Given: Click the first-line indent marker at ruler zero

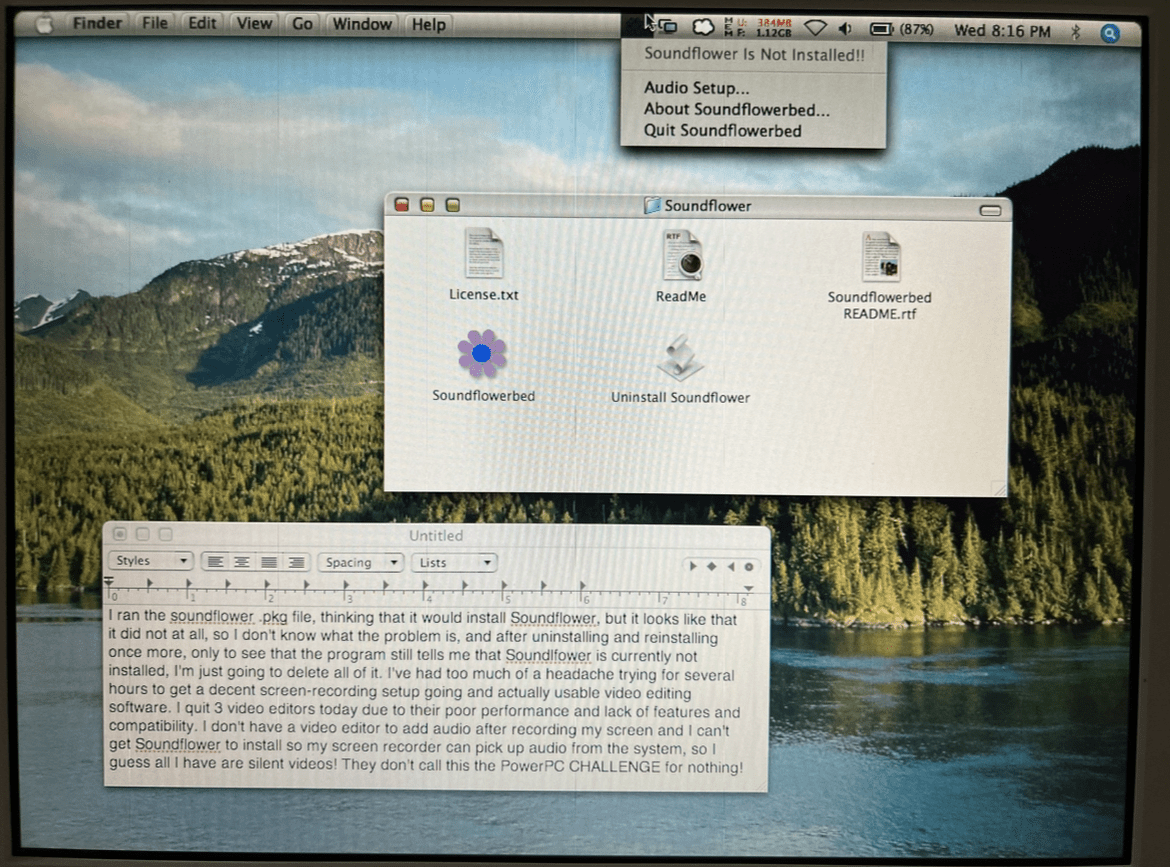Looking at the screenshot, I should (110, 580).
